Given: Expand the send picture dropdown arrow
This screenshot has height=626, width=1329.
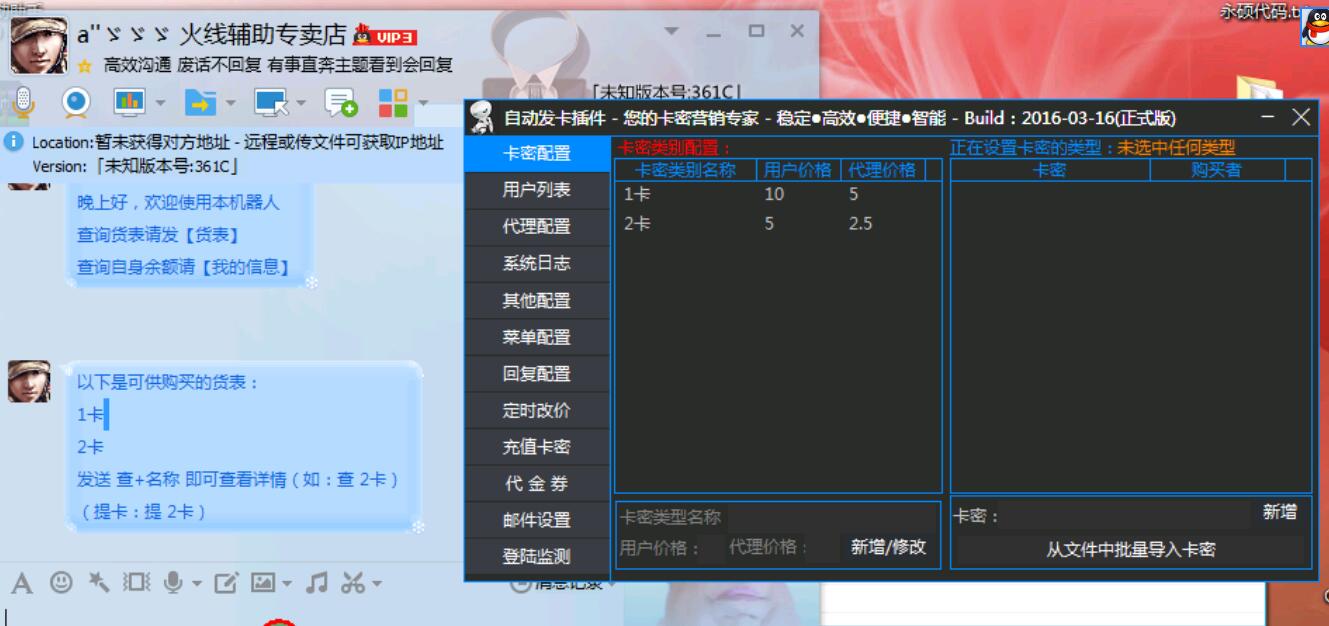Looking at the screenshot, I should pos(287,583).
